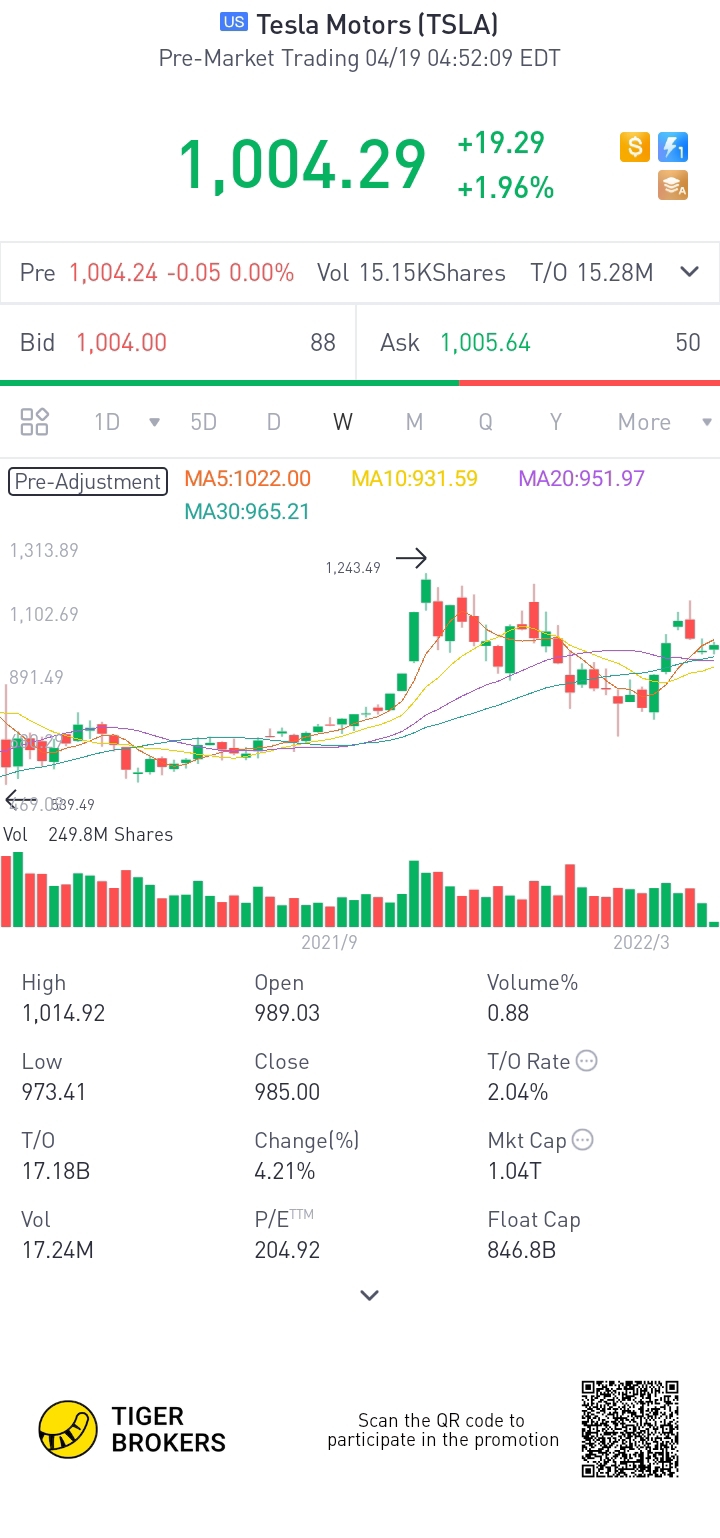Image resolution: width=720 pixels, height=1538 pixels.
Task: Tap the brown stacked layers icon
Action: tap(673, 185)
